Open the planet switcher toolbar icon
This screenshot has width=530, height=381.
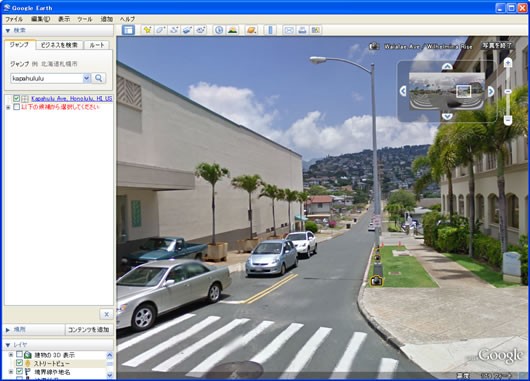[x=251, y=30]
